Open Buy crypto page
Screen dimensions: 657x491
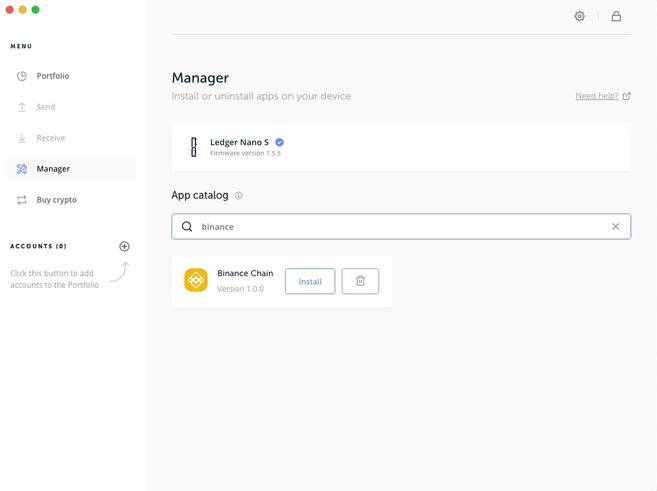(56, 200)
